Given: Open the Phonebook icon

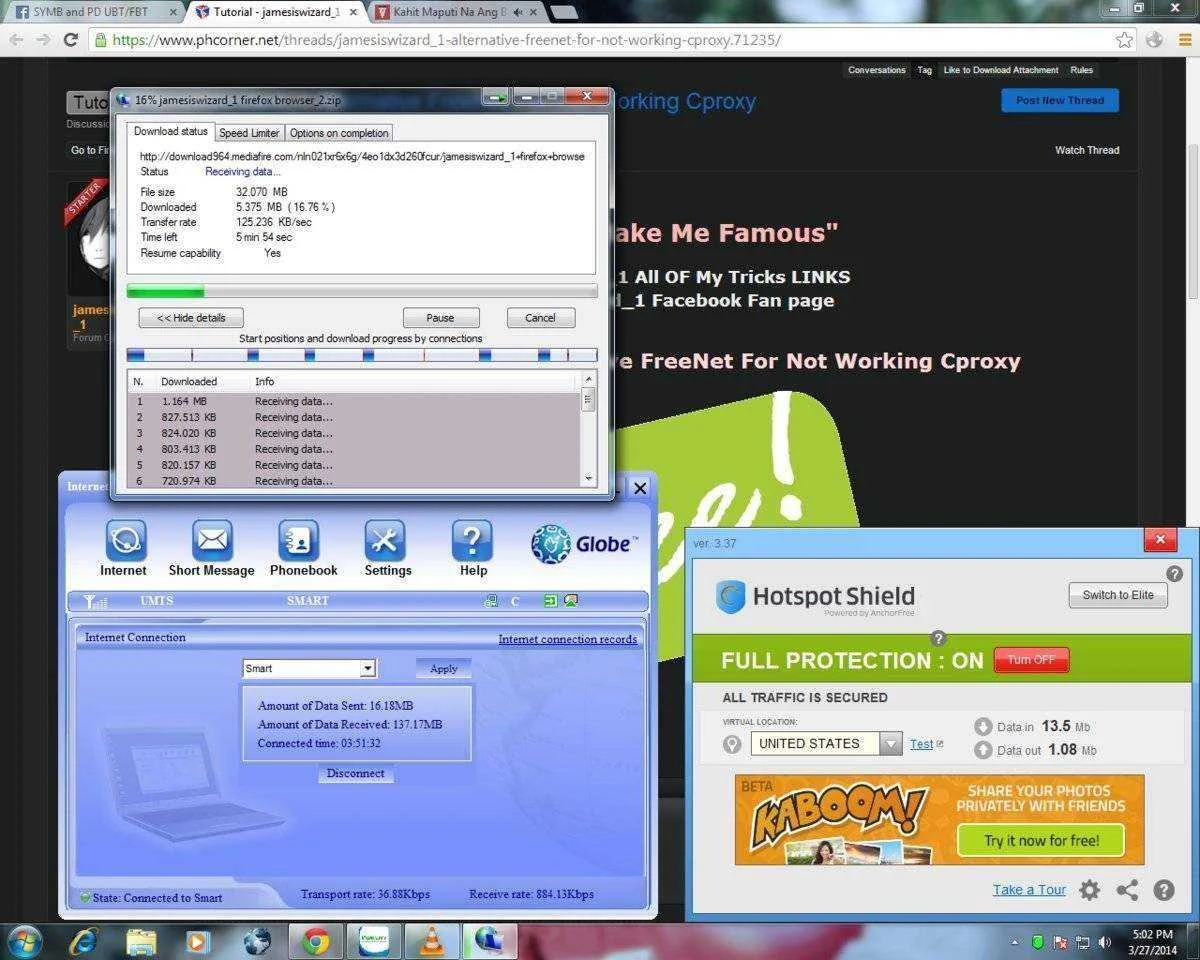Looking at the screenshot, I should [x=299, y=541].
